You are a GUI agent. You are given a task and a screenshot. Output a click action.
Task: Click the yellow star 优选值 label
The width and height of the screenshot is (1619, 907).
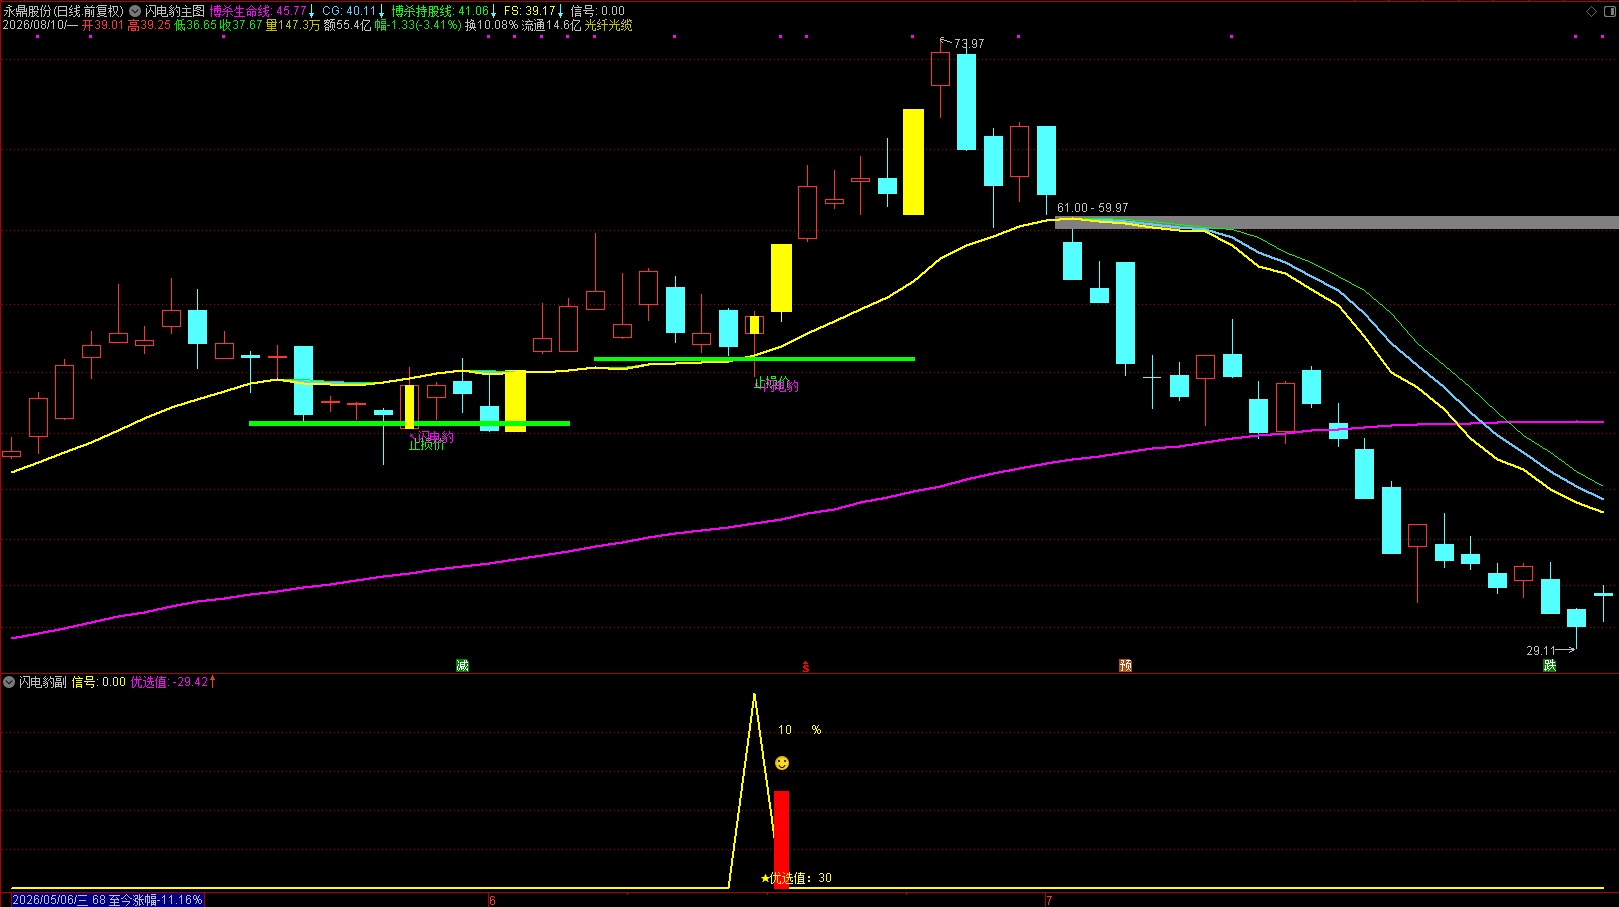796,878
